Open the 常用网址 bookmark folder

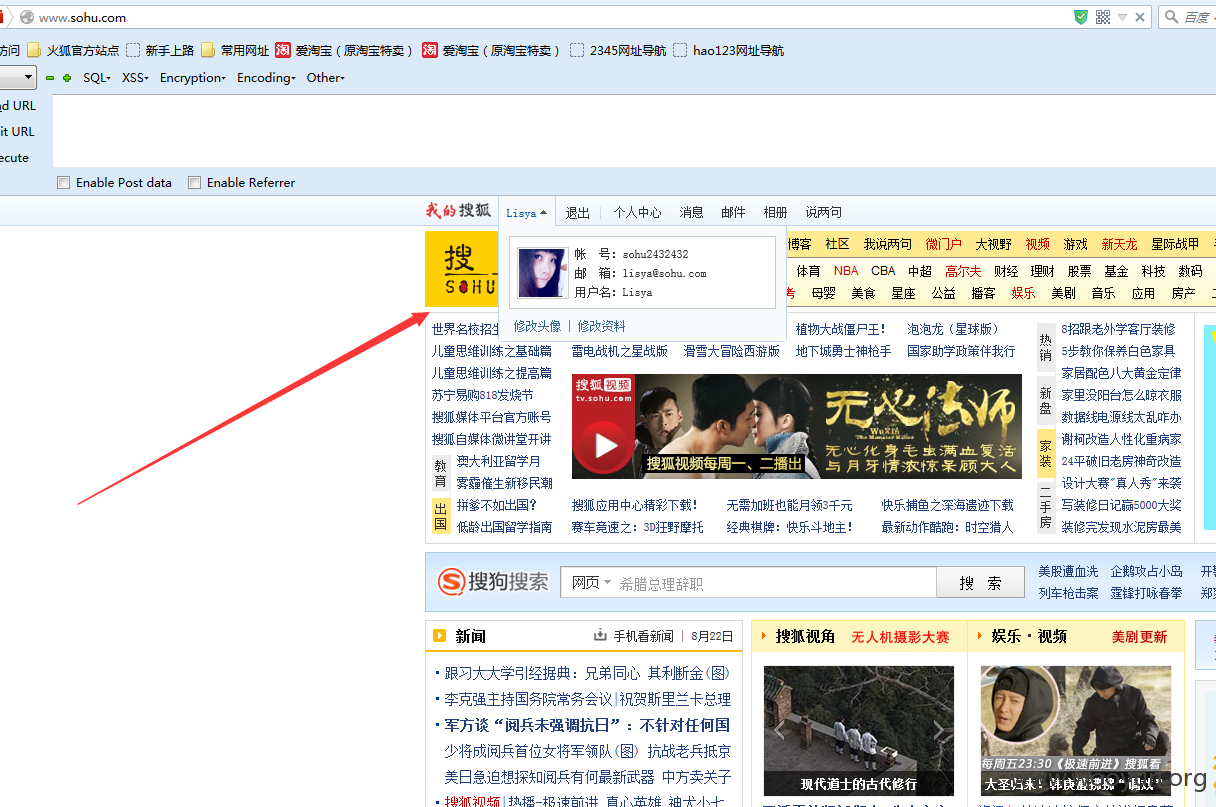click(x=235, y=50)
